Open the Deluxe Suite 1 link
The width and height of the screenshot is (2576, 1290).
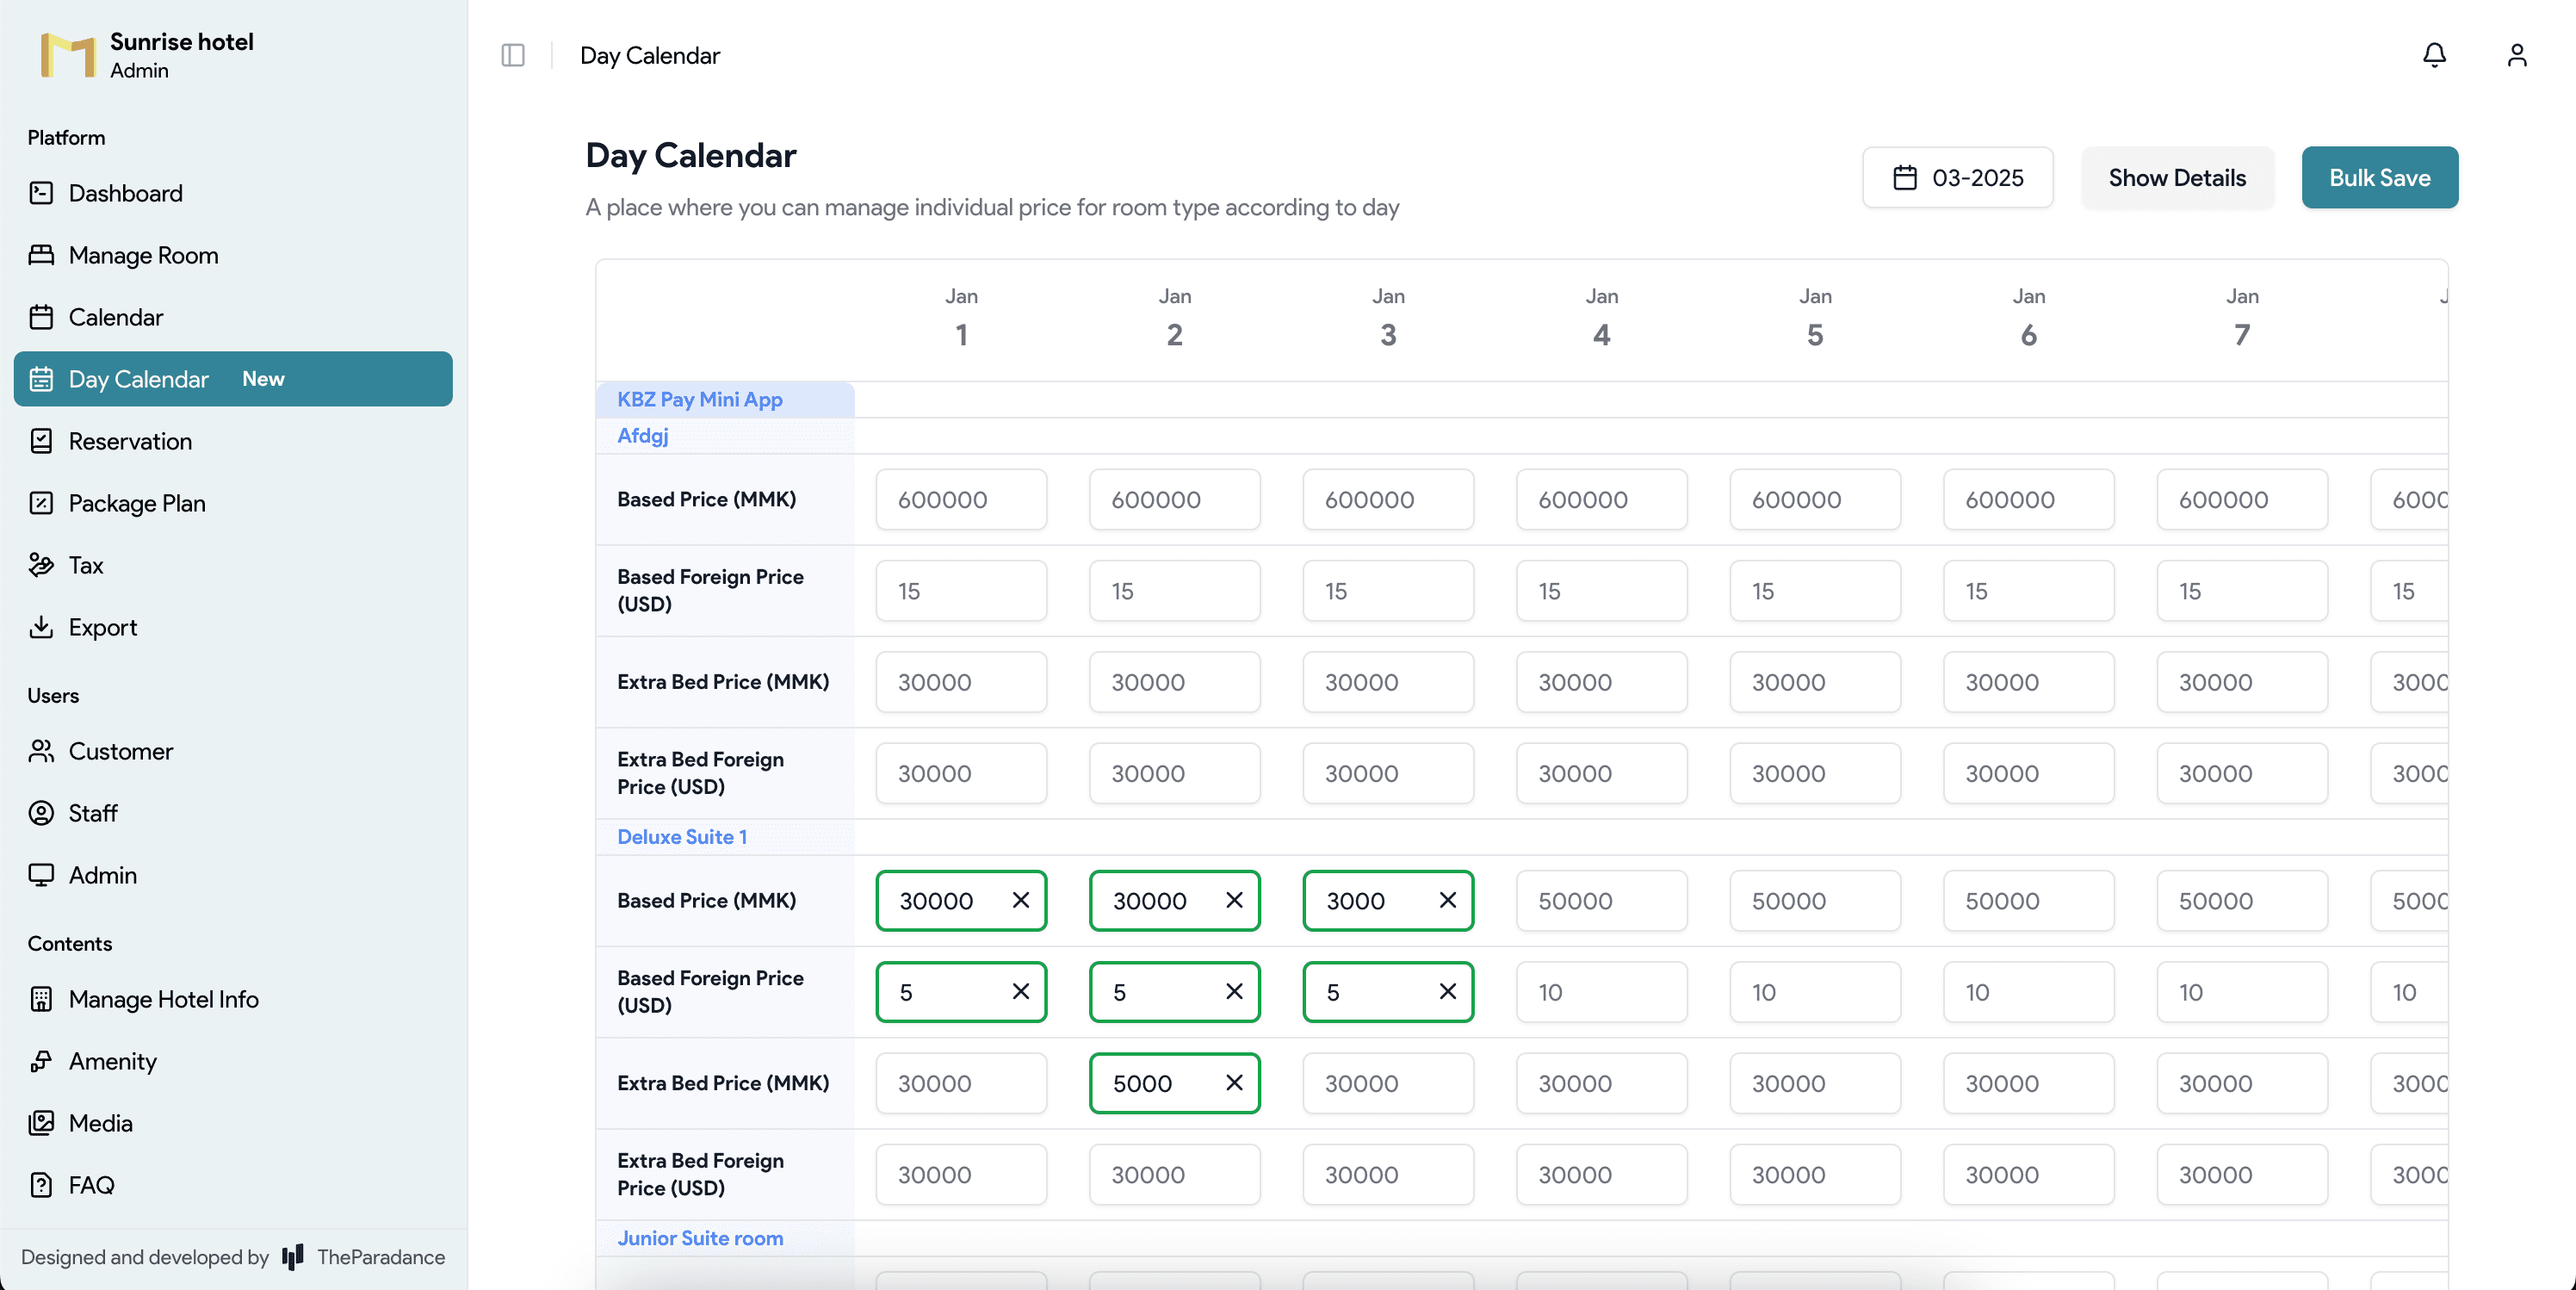(x=682, y=837)
